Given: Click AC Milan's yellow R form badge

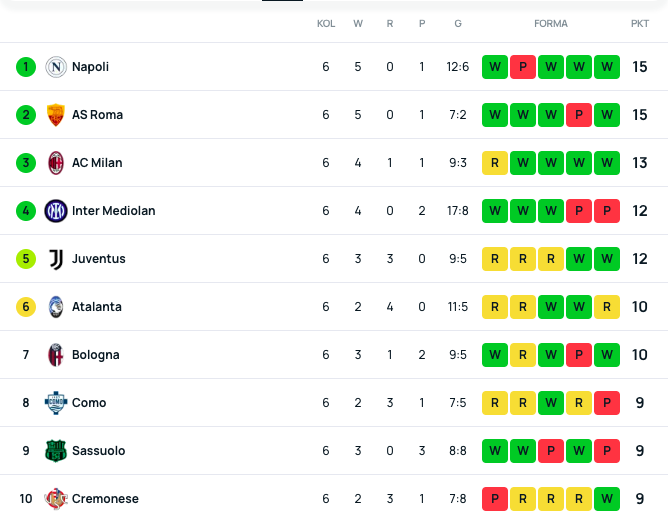Looking at the screenshot, I should [x=495, y=163].
